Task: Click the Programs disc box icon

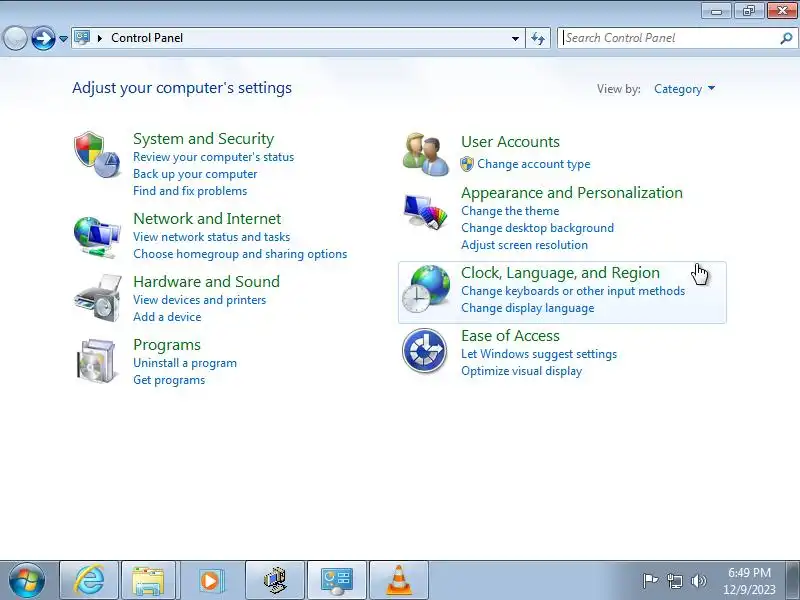Action: click(x=96, y=361)
